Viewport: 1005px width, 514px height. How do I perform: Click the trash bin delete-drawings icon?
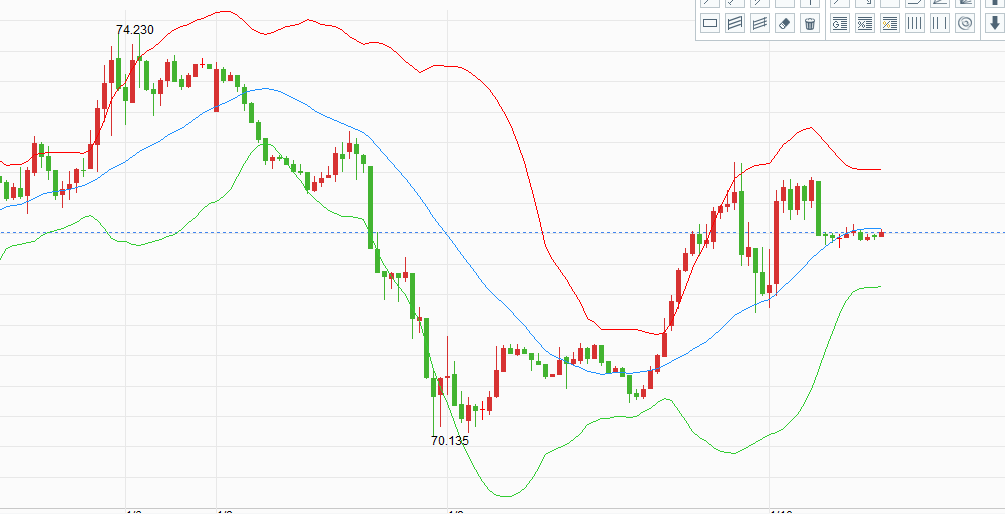(810, 24)
